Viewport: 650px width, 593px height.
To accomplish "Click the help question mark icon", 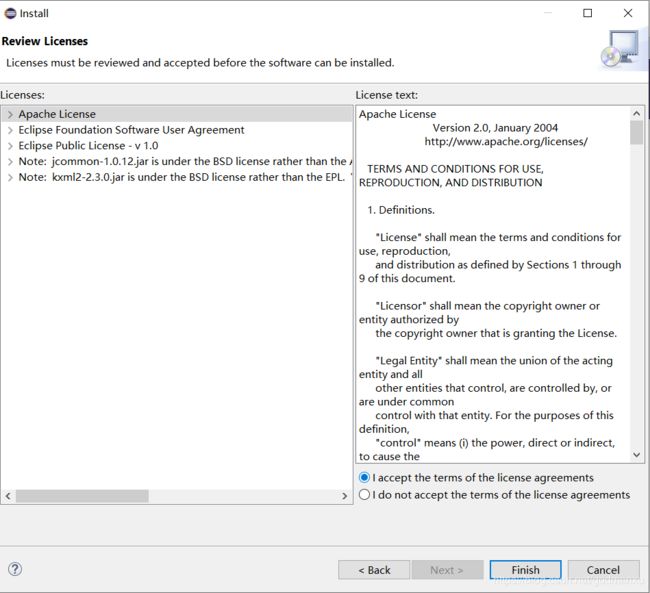I will [x=15, y=569].
